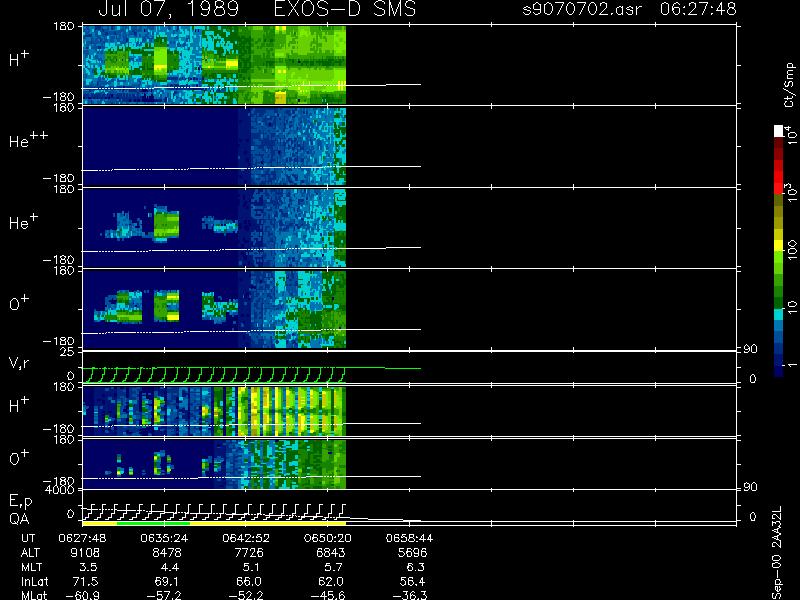The height and width of the screenshot is (600, 800).
Task: Click the "06:27:48" time in the header
Action: pos(698,9)
